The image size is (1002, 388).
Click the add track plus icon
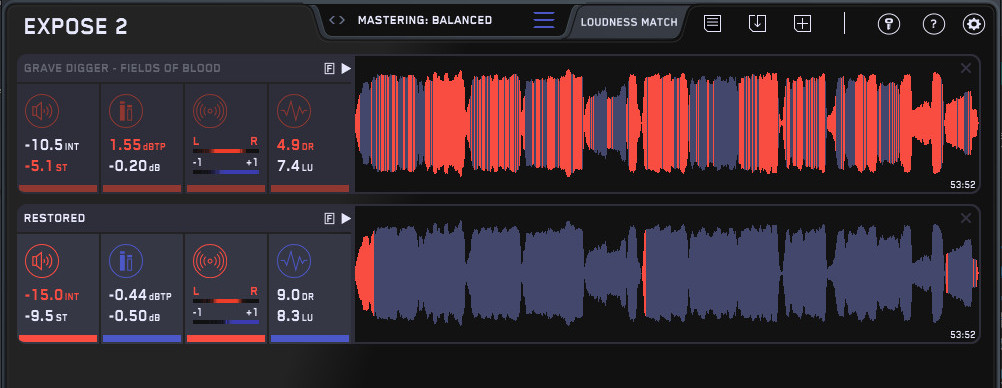pyautogui.click(x=802, y=24)
